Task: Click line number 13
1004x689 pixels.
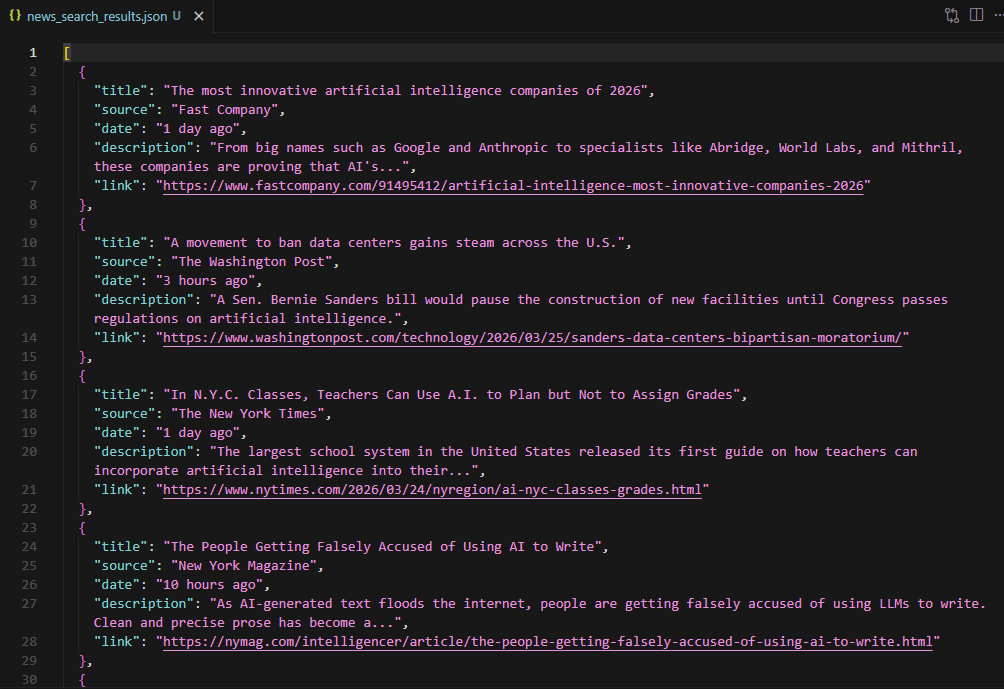Action: 29,299
